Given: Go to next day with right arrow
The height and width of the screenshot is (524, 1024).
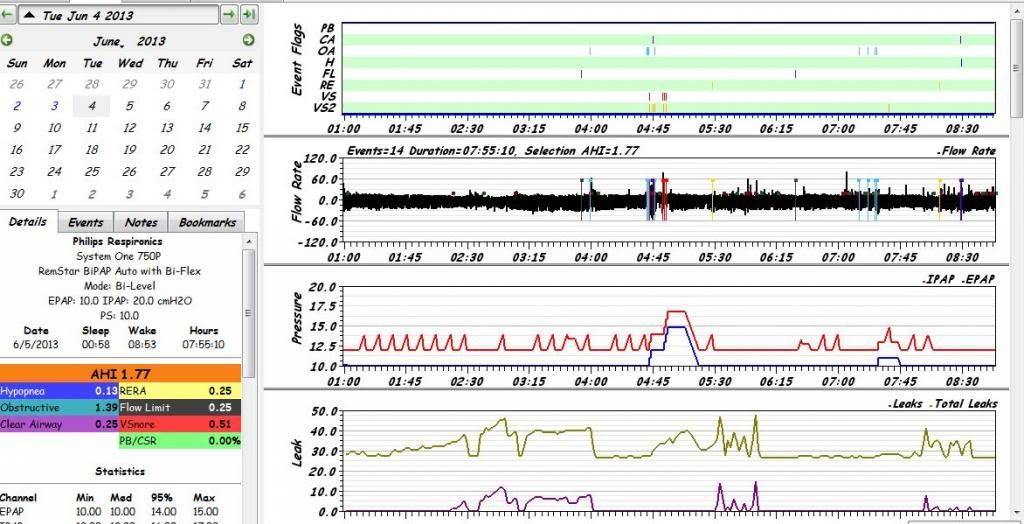Looking at the screenshot, I should coord(228,15).
